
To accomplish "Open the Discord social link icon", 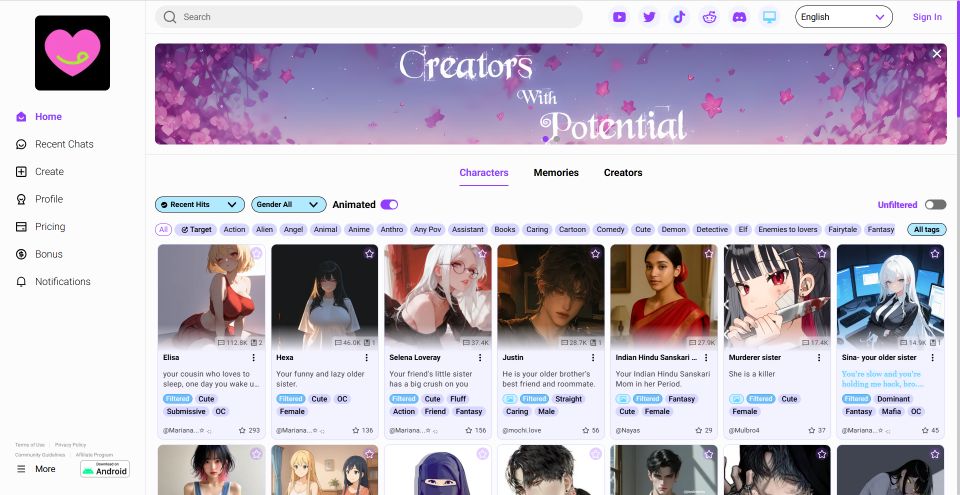I will tap(739, 17).
